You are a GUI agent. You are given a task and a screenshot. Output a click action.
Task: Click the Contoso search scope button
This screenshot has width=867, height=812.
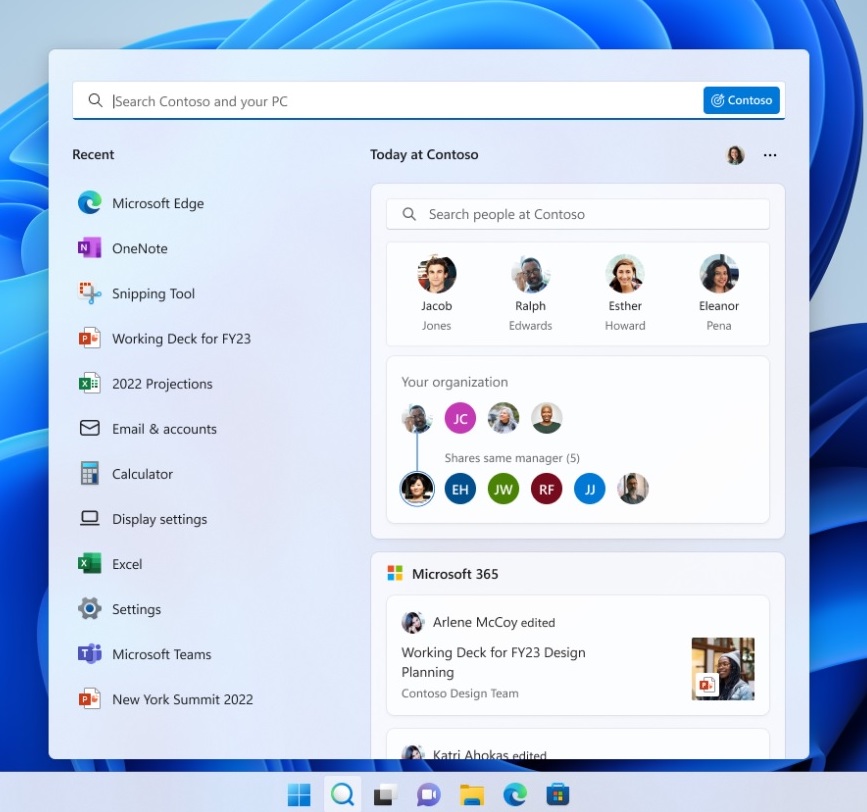[741, 100]
